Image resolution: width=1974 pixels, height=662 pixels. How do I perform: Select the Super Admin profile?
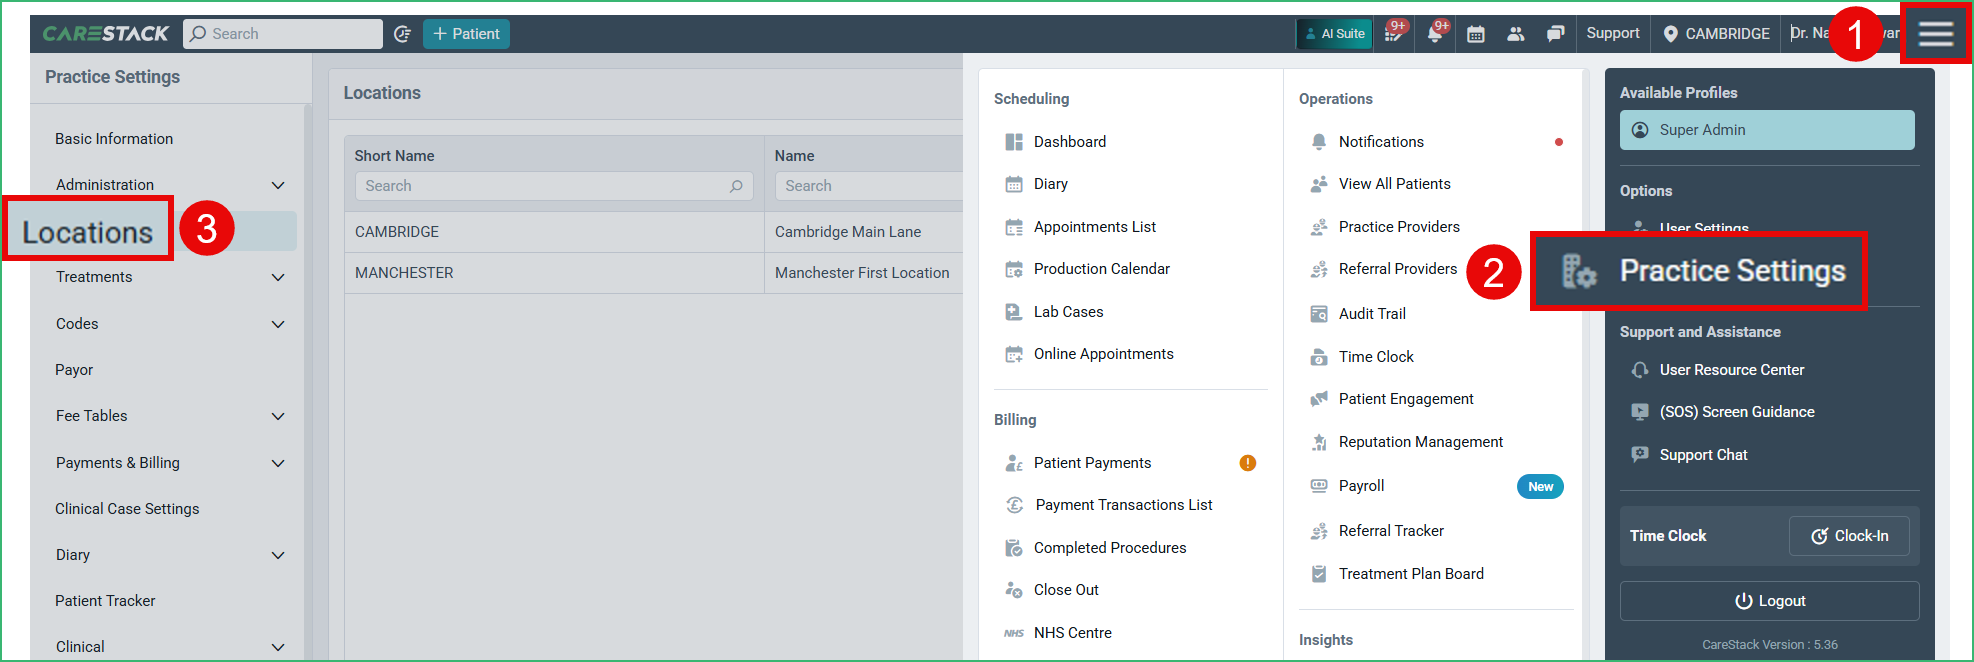click(1766, 130)
